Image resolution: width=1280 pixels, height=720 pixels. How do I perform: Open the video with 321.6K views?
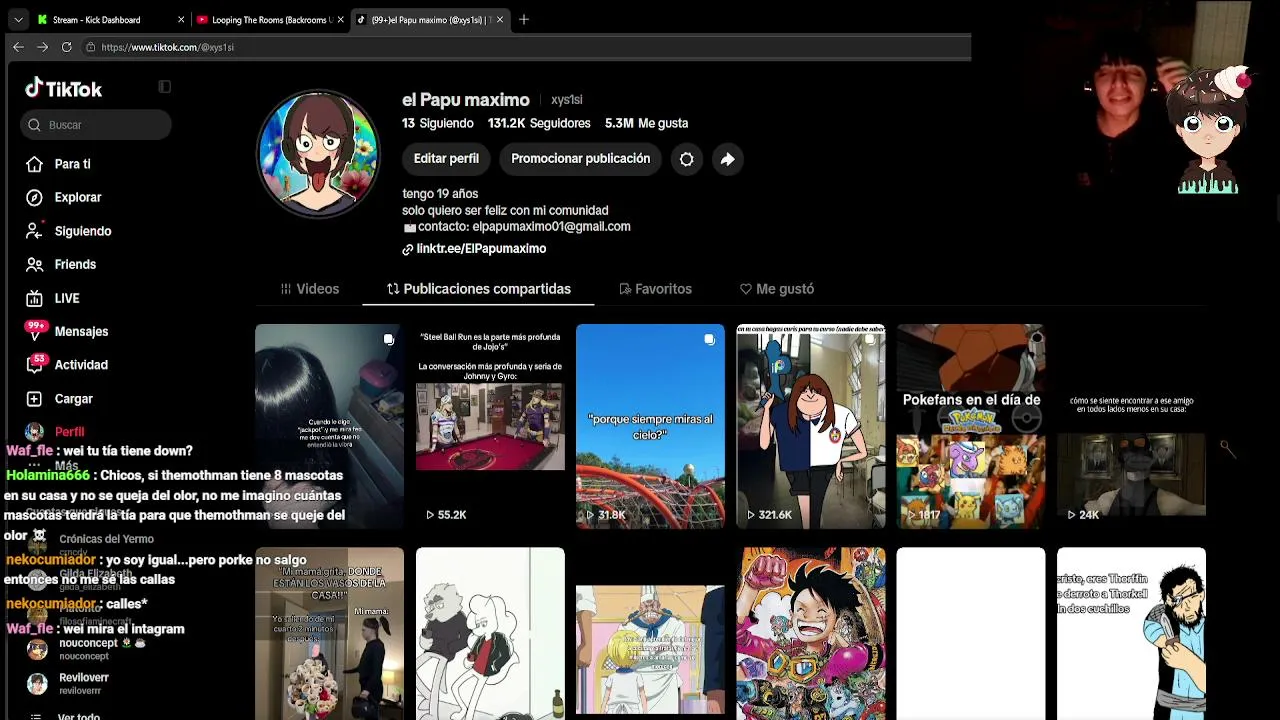tap(811, 426)
